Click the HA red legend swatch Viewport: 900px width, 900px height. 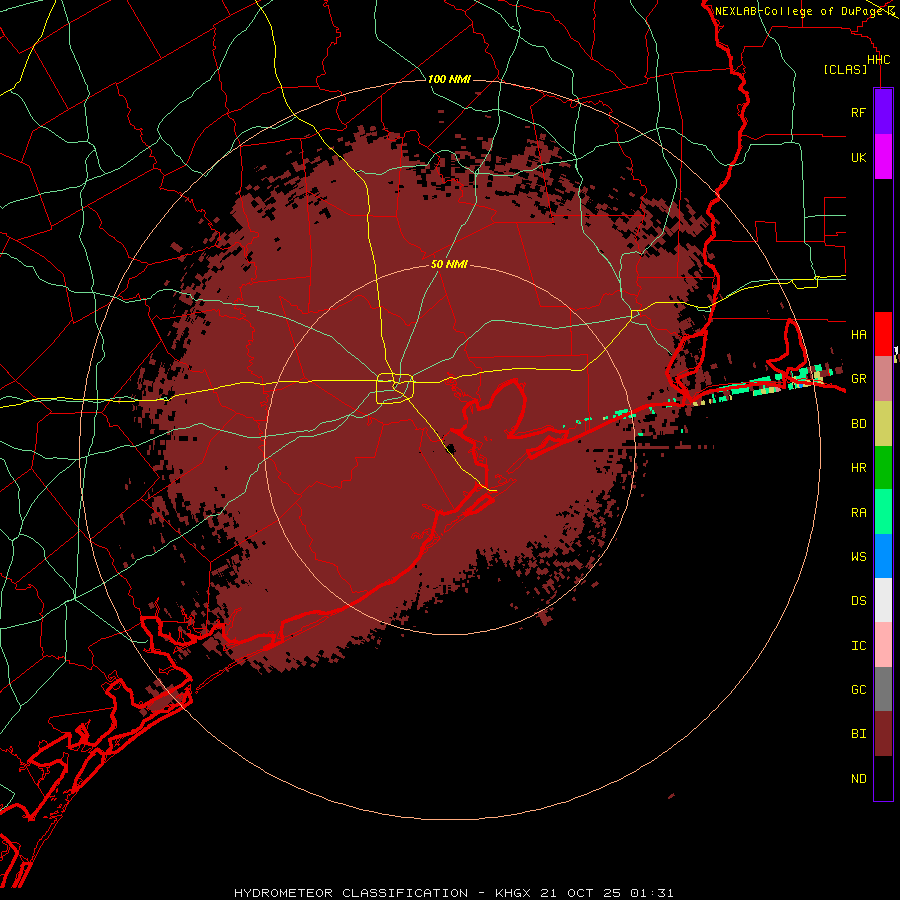(x=883, y=334)
